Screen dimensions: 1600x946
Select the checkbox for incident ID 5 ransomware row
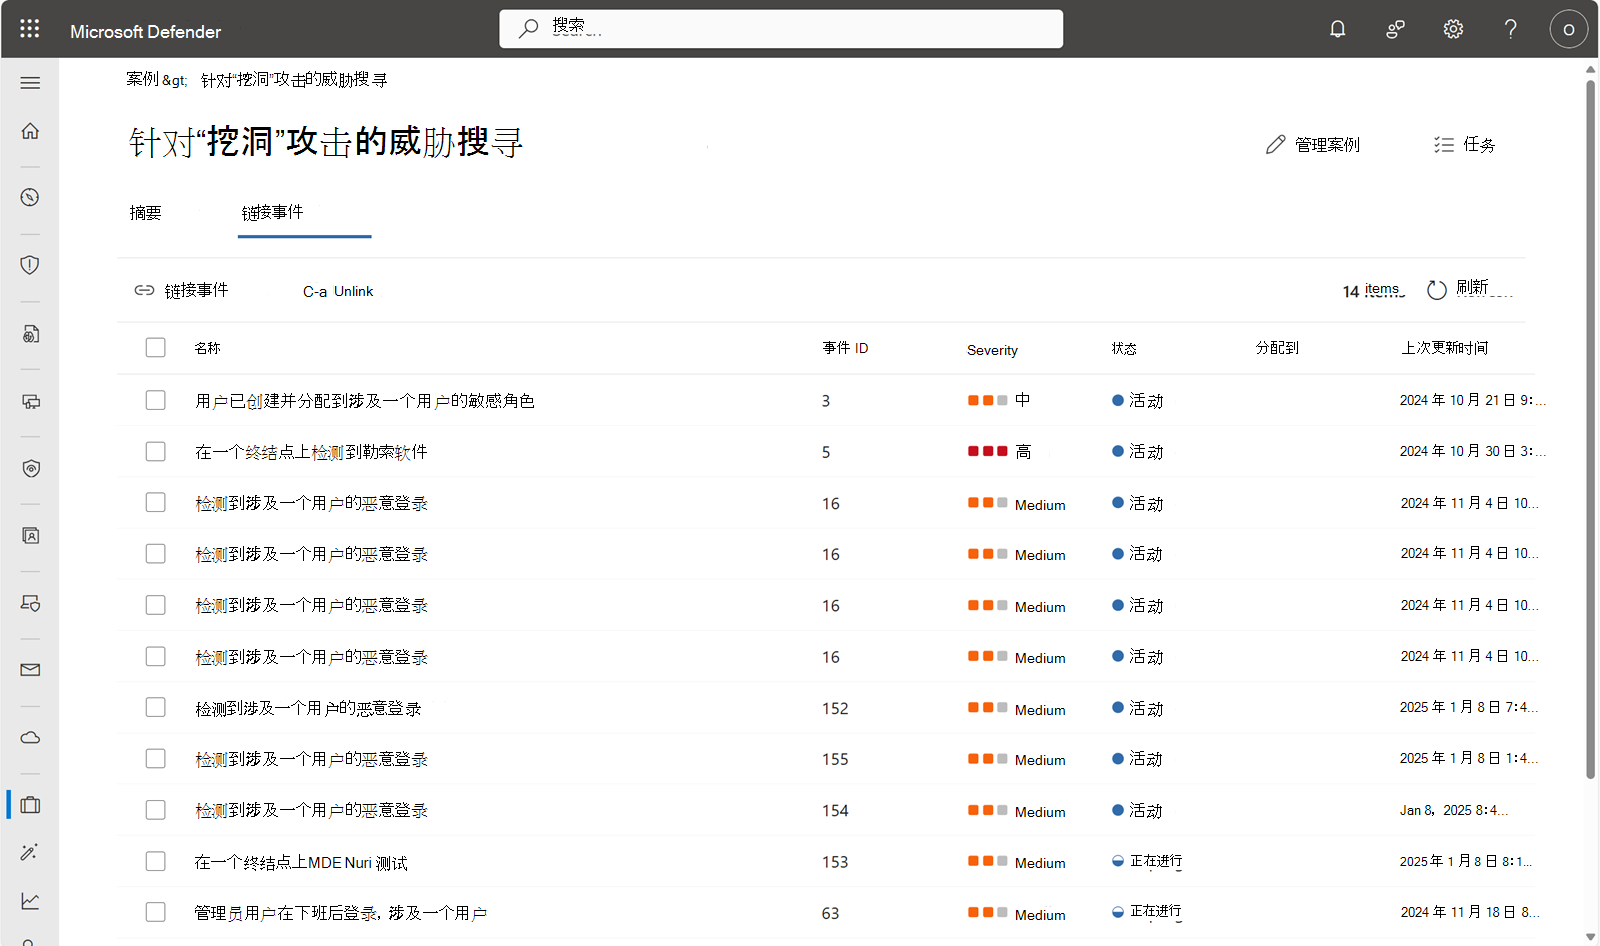(x=155, y=451)
